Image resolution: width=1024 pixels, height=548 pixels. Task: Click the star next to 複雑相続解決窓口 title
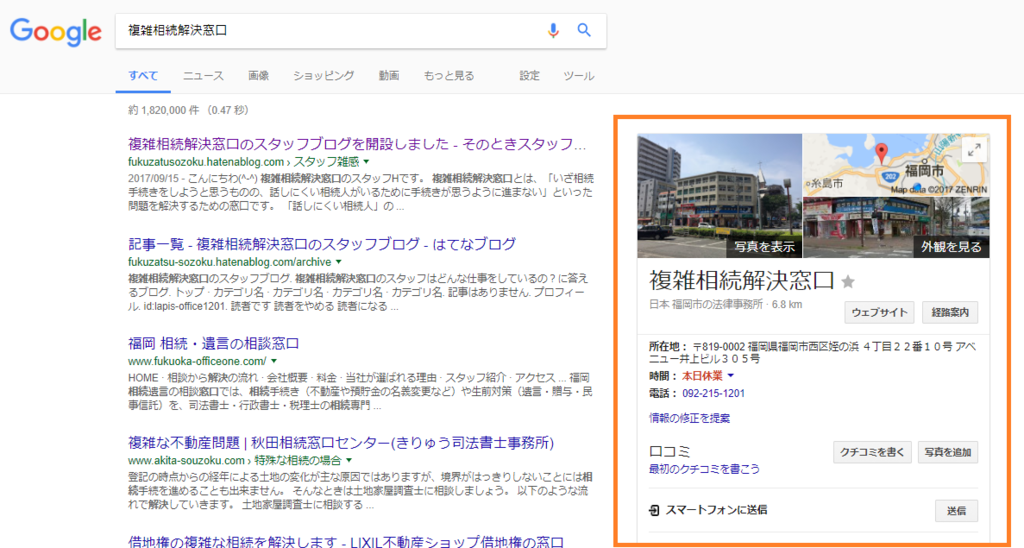[848, 282]
